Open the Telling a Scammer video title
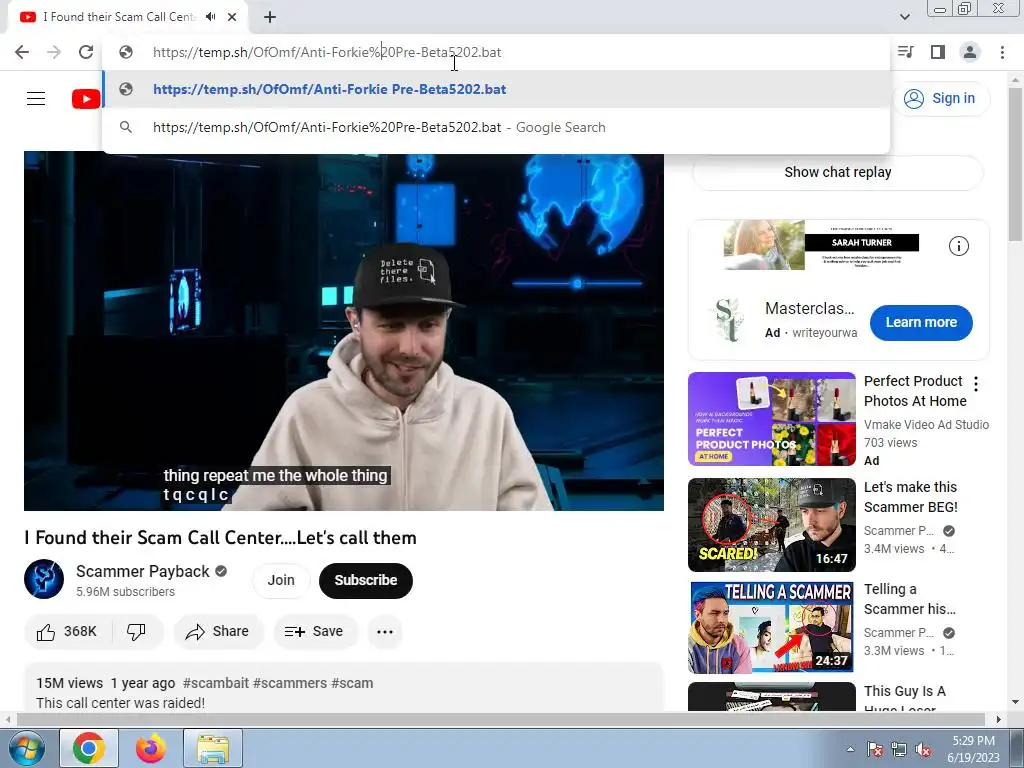Screen dimensions: 1024x768 910,599
